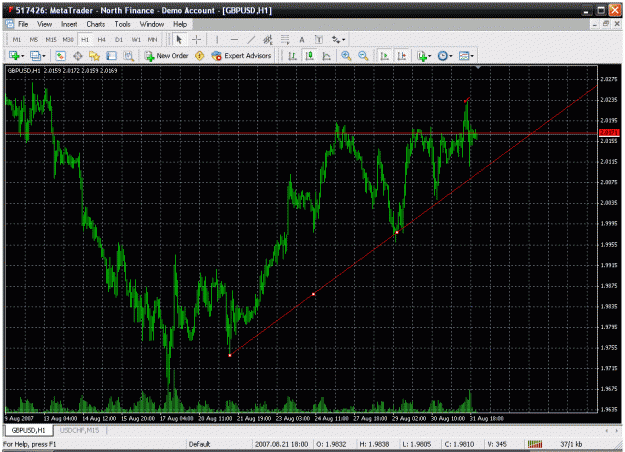Viewport: 625px width, 452px height.
Task: Select the MN timeframe button
Action: 152,39
